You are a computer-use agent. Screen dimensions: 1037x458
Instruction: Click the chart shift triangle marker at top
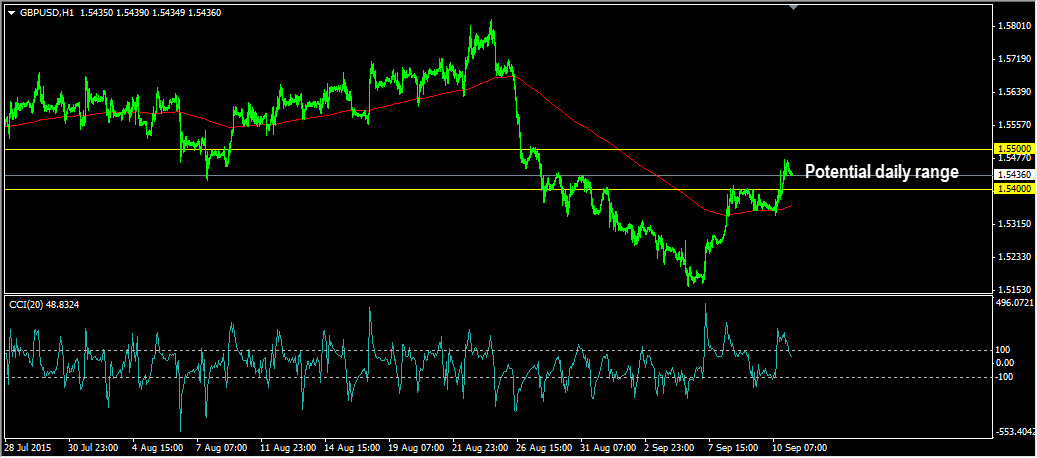[794, 7]
